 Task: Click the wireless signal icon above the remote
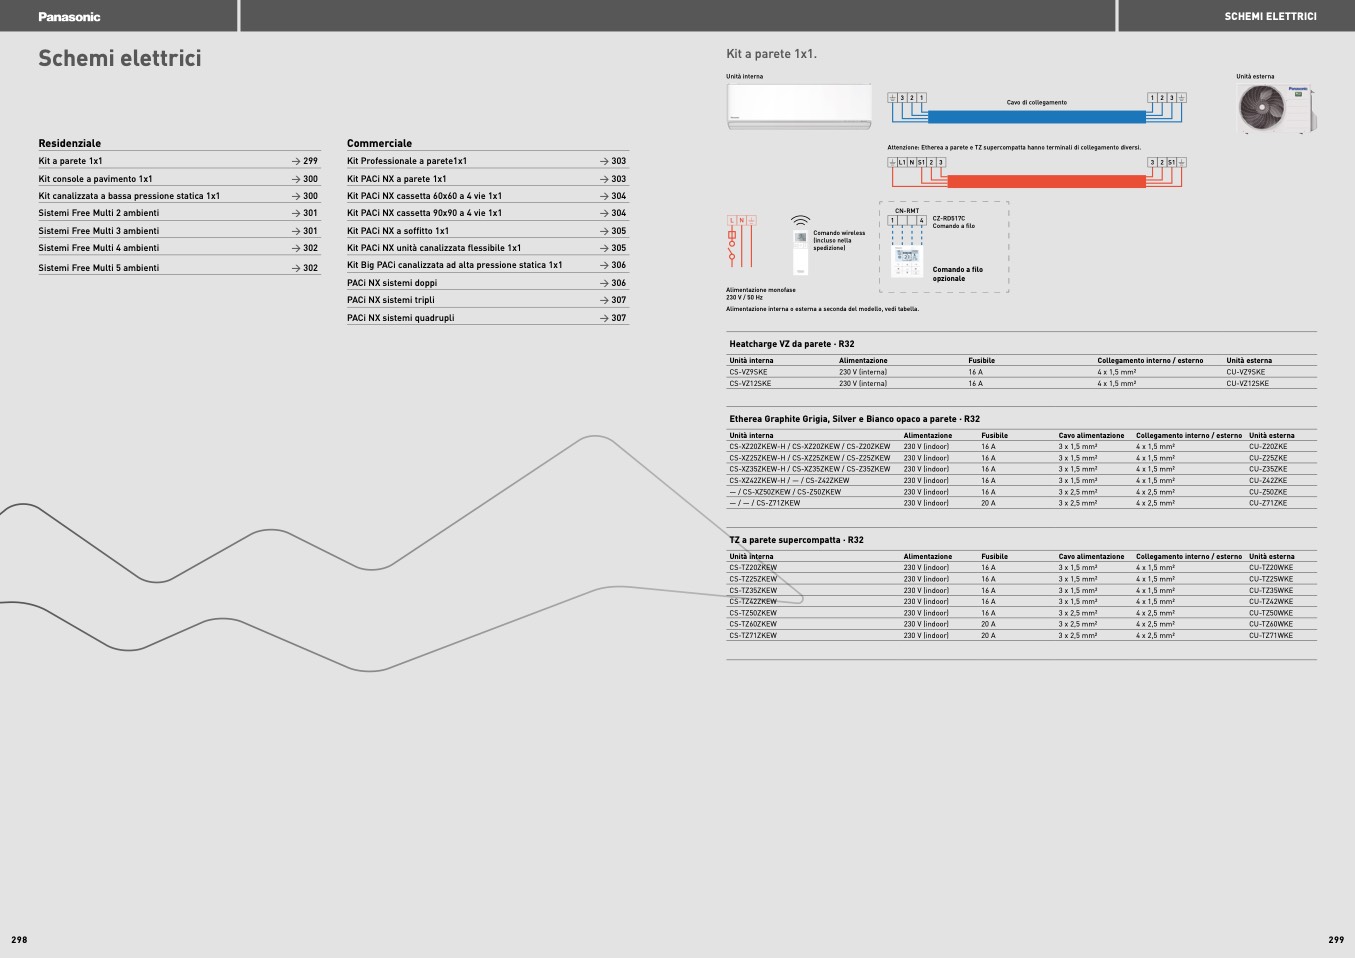(800, 221)
